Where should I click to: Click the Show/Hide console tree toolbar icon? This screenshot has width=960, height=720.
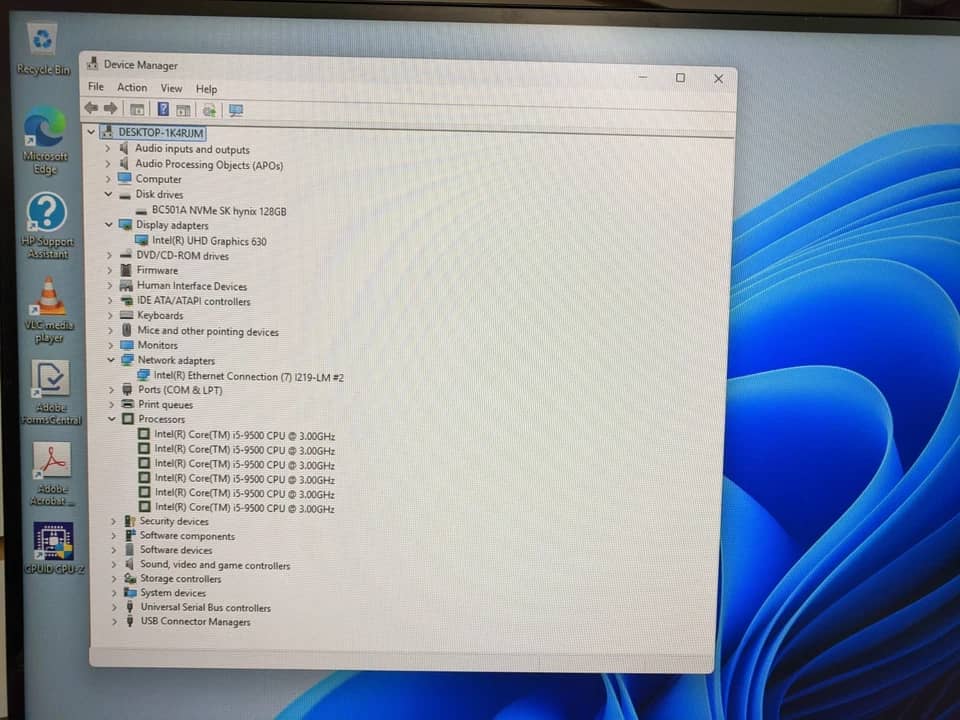137,110
